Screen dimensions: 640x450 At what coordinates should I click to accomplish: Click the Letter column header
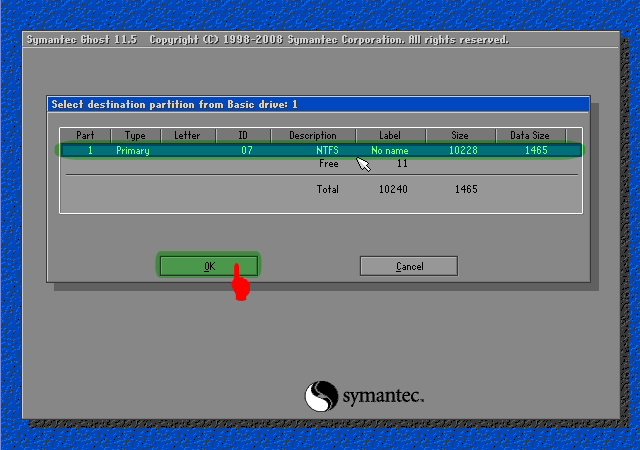point(187,136)
